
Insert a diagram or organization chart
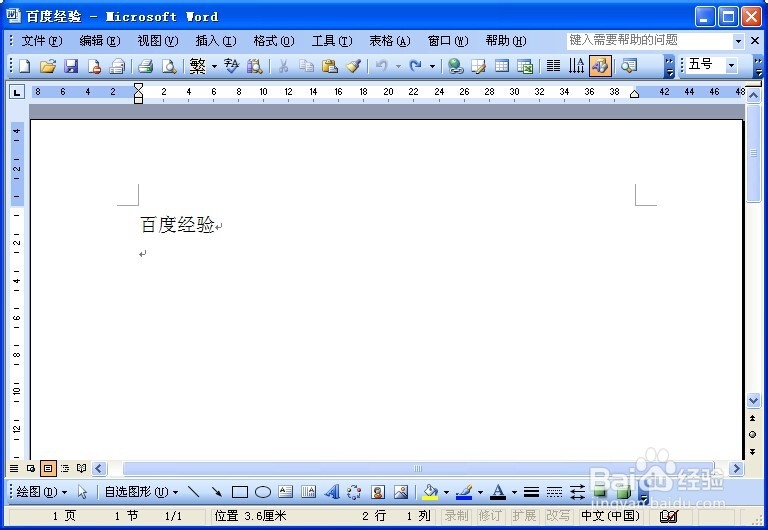pos(354,491)
